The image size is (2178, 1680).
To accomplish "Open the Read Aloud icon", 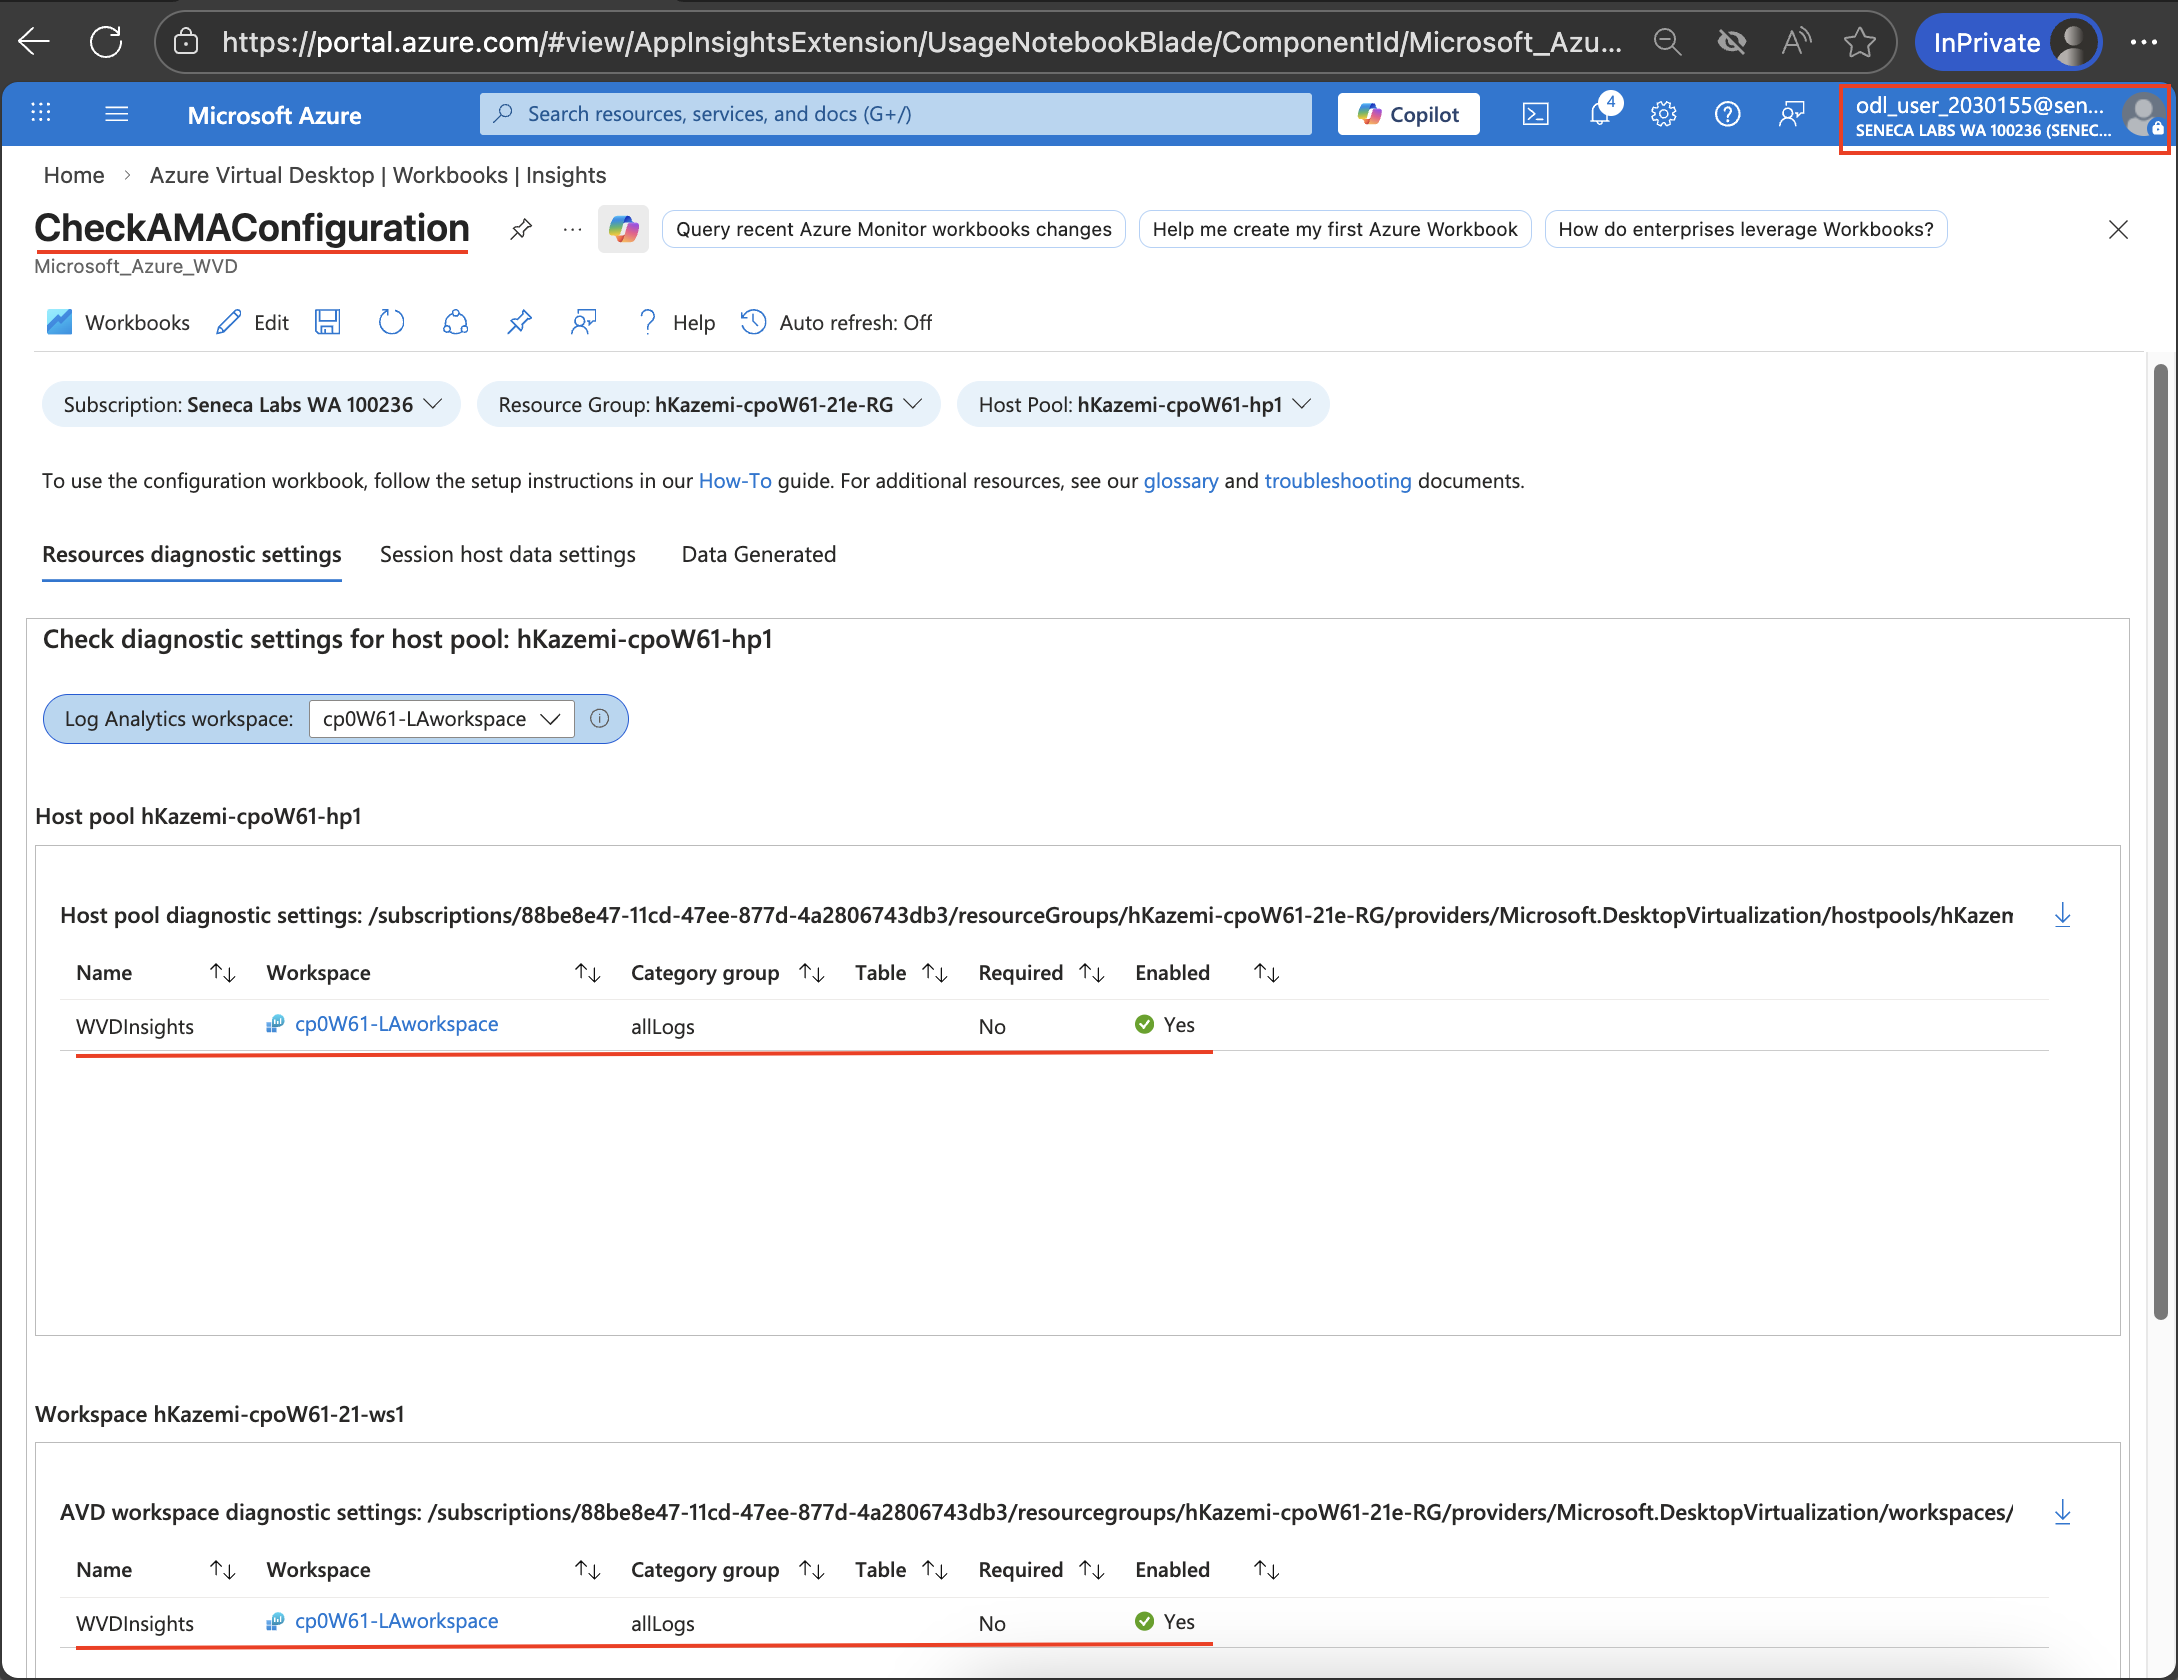I will coord(1796,42).
